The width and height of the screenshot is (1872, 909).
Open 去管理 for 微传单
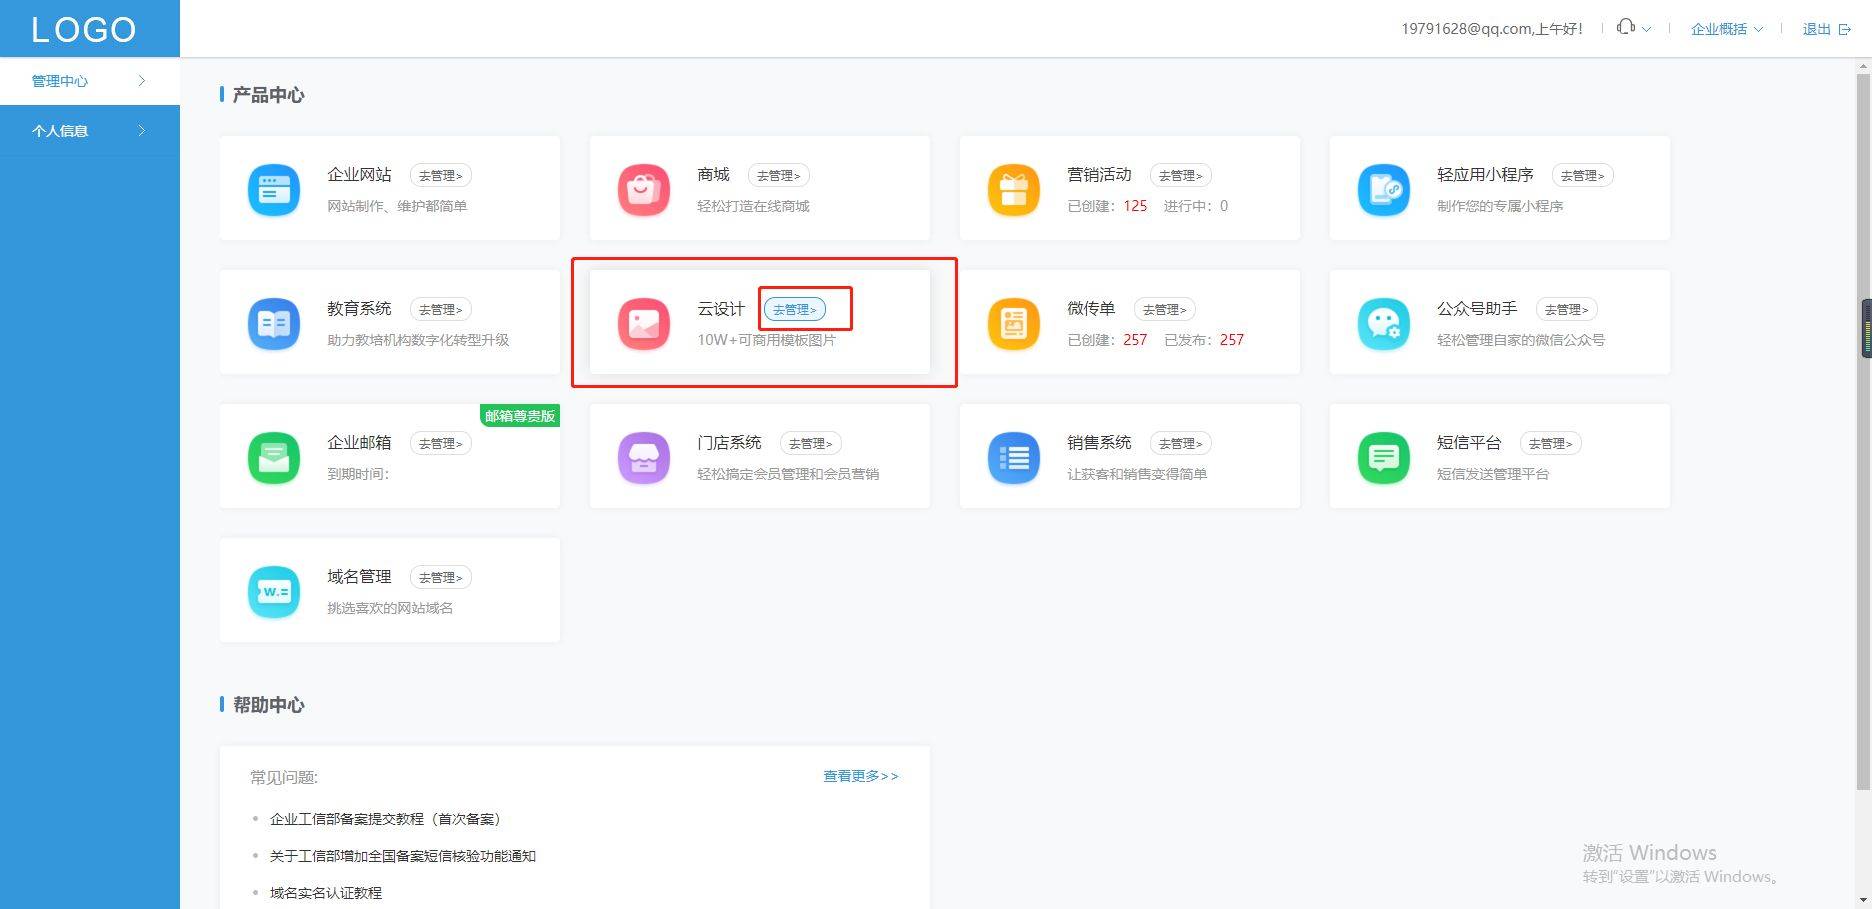1165,309
